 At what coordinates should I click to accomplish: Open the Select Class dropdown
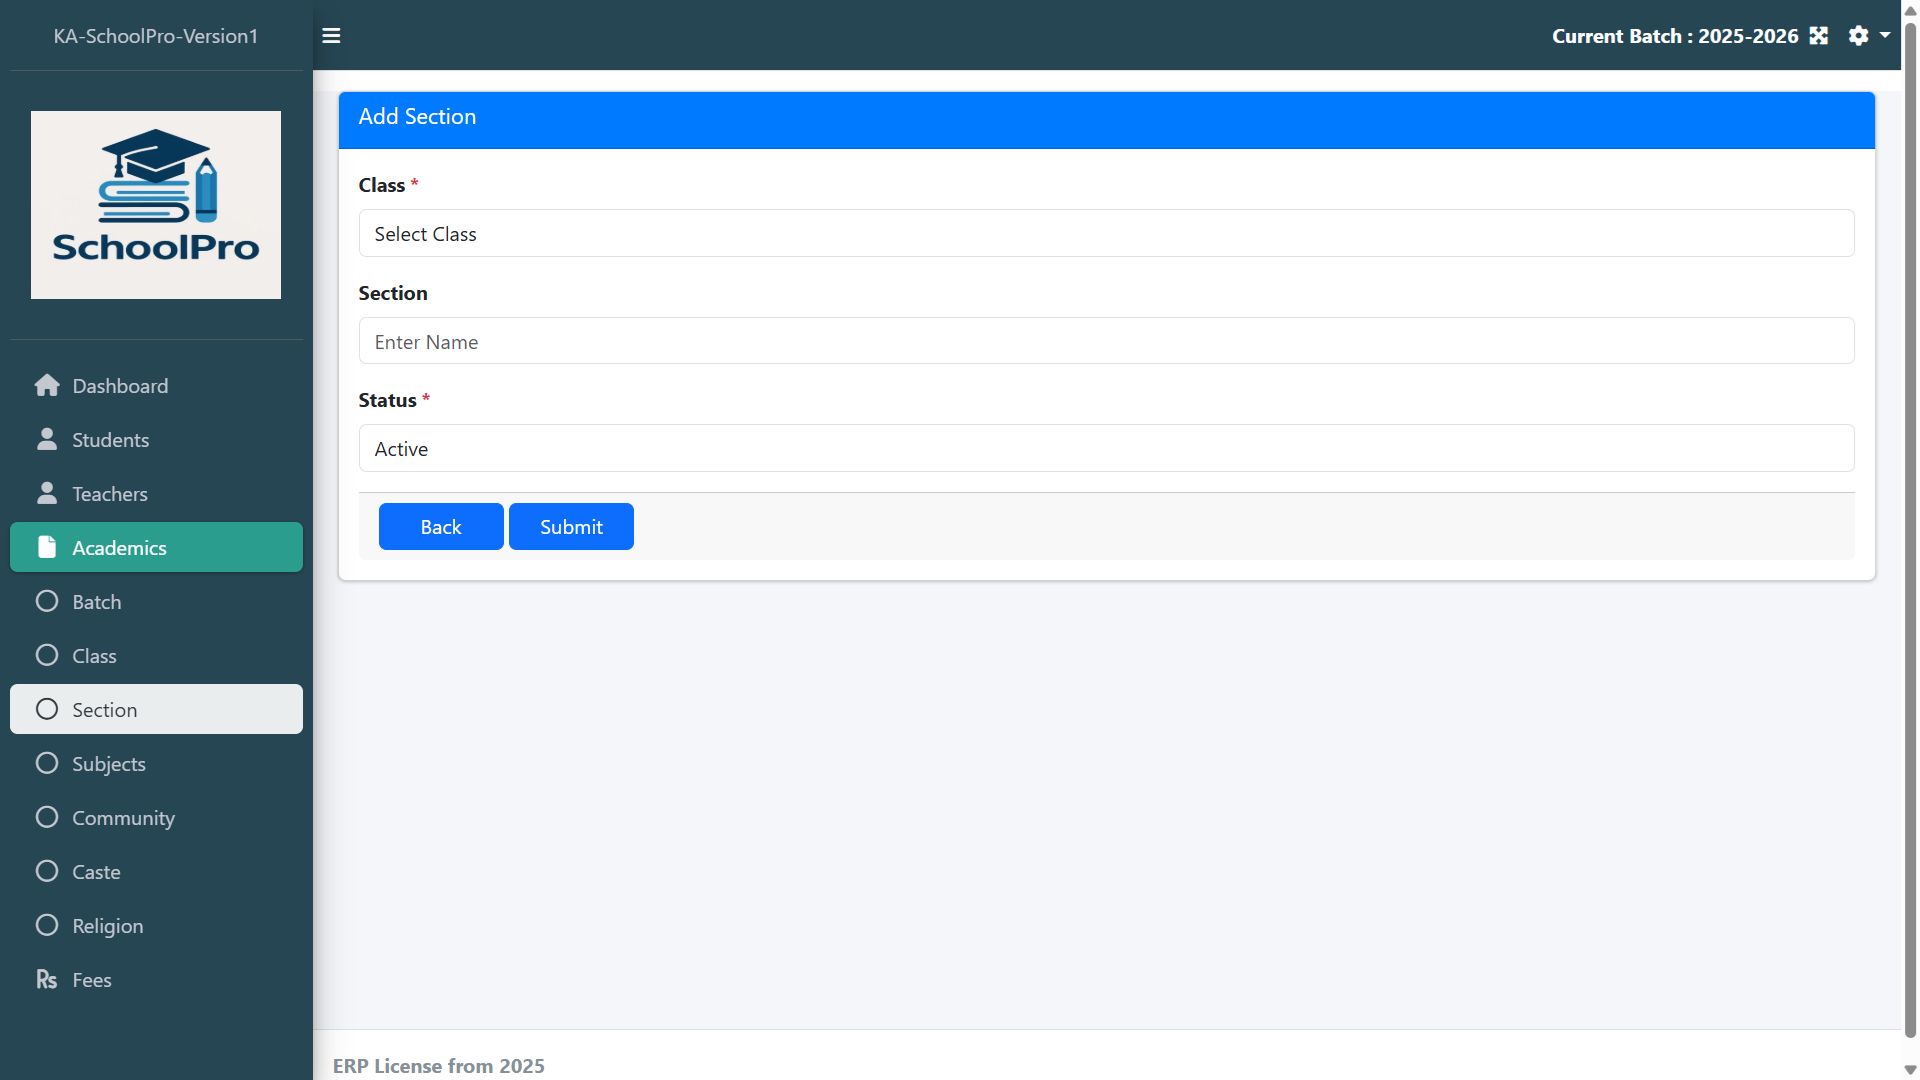(1106, 233)
